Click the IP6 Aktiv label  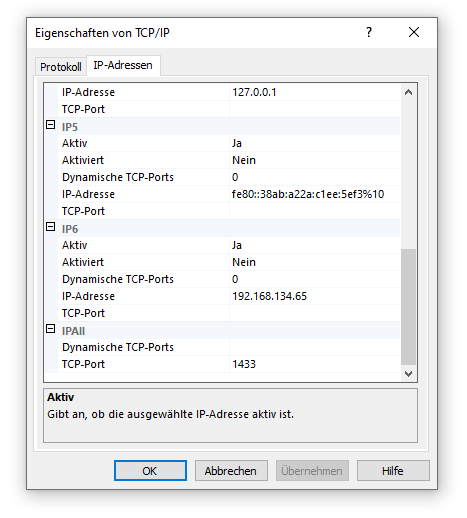(x=75, y=245)
